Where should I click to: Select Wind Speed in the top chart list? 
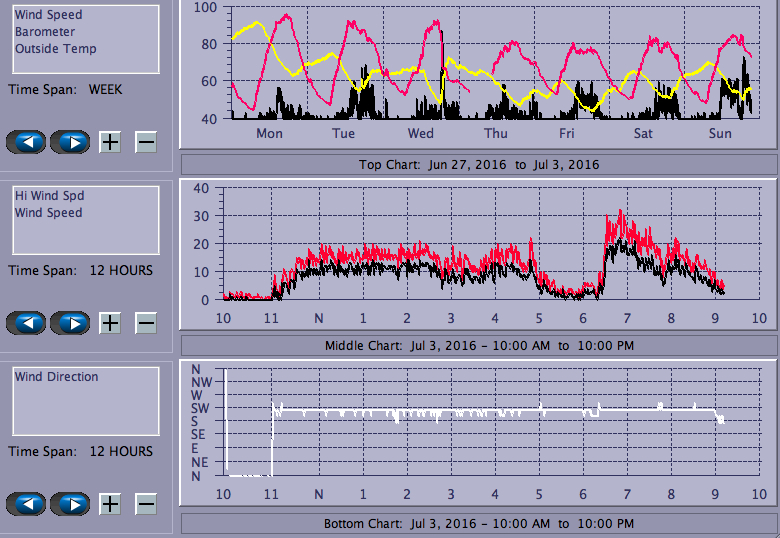pos(48,15)
